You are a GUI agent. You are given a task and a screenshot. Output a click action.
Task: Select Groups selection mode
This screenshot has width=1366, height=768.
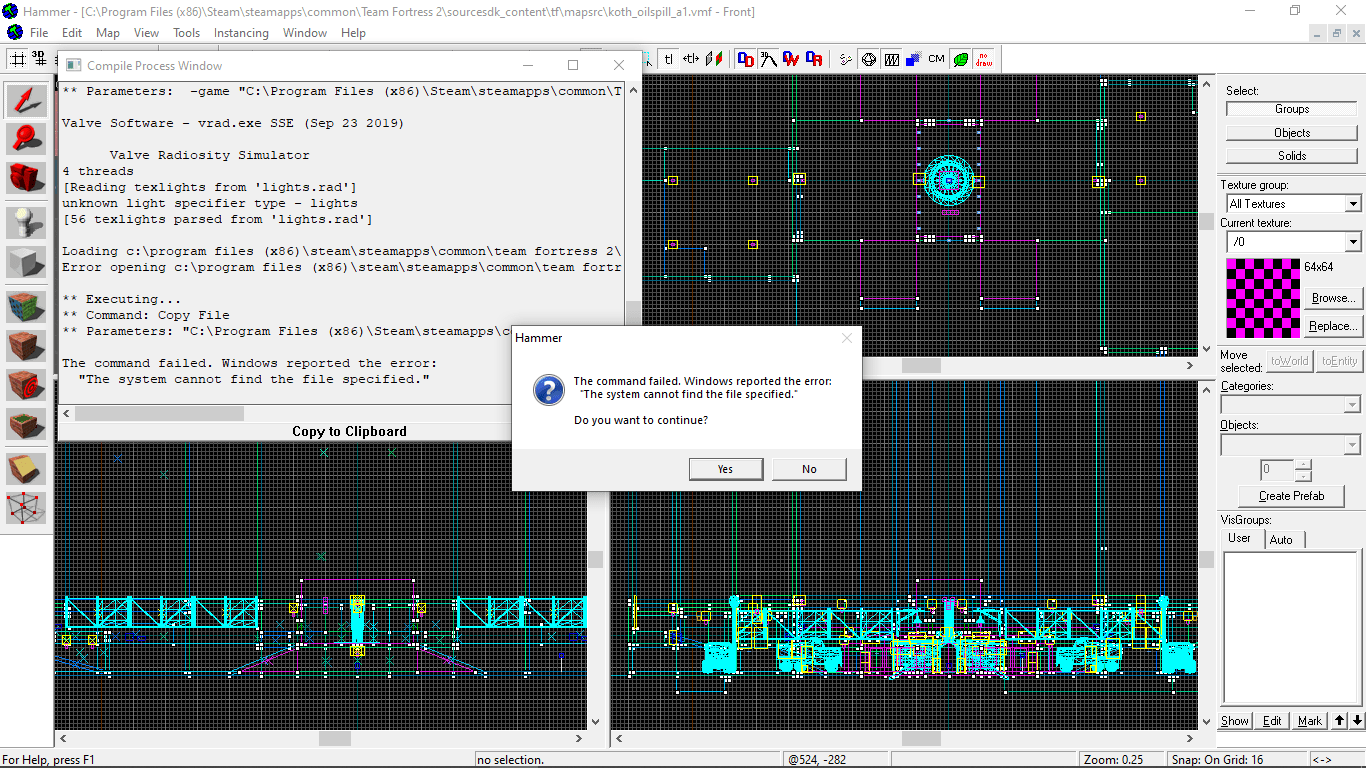click(x=1292, y=109)
